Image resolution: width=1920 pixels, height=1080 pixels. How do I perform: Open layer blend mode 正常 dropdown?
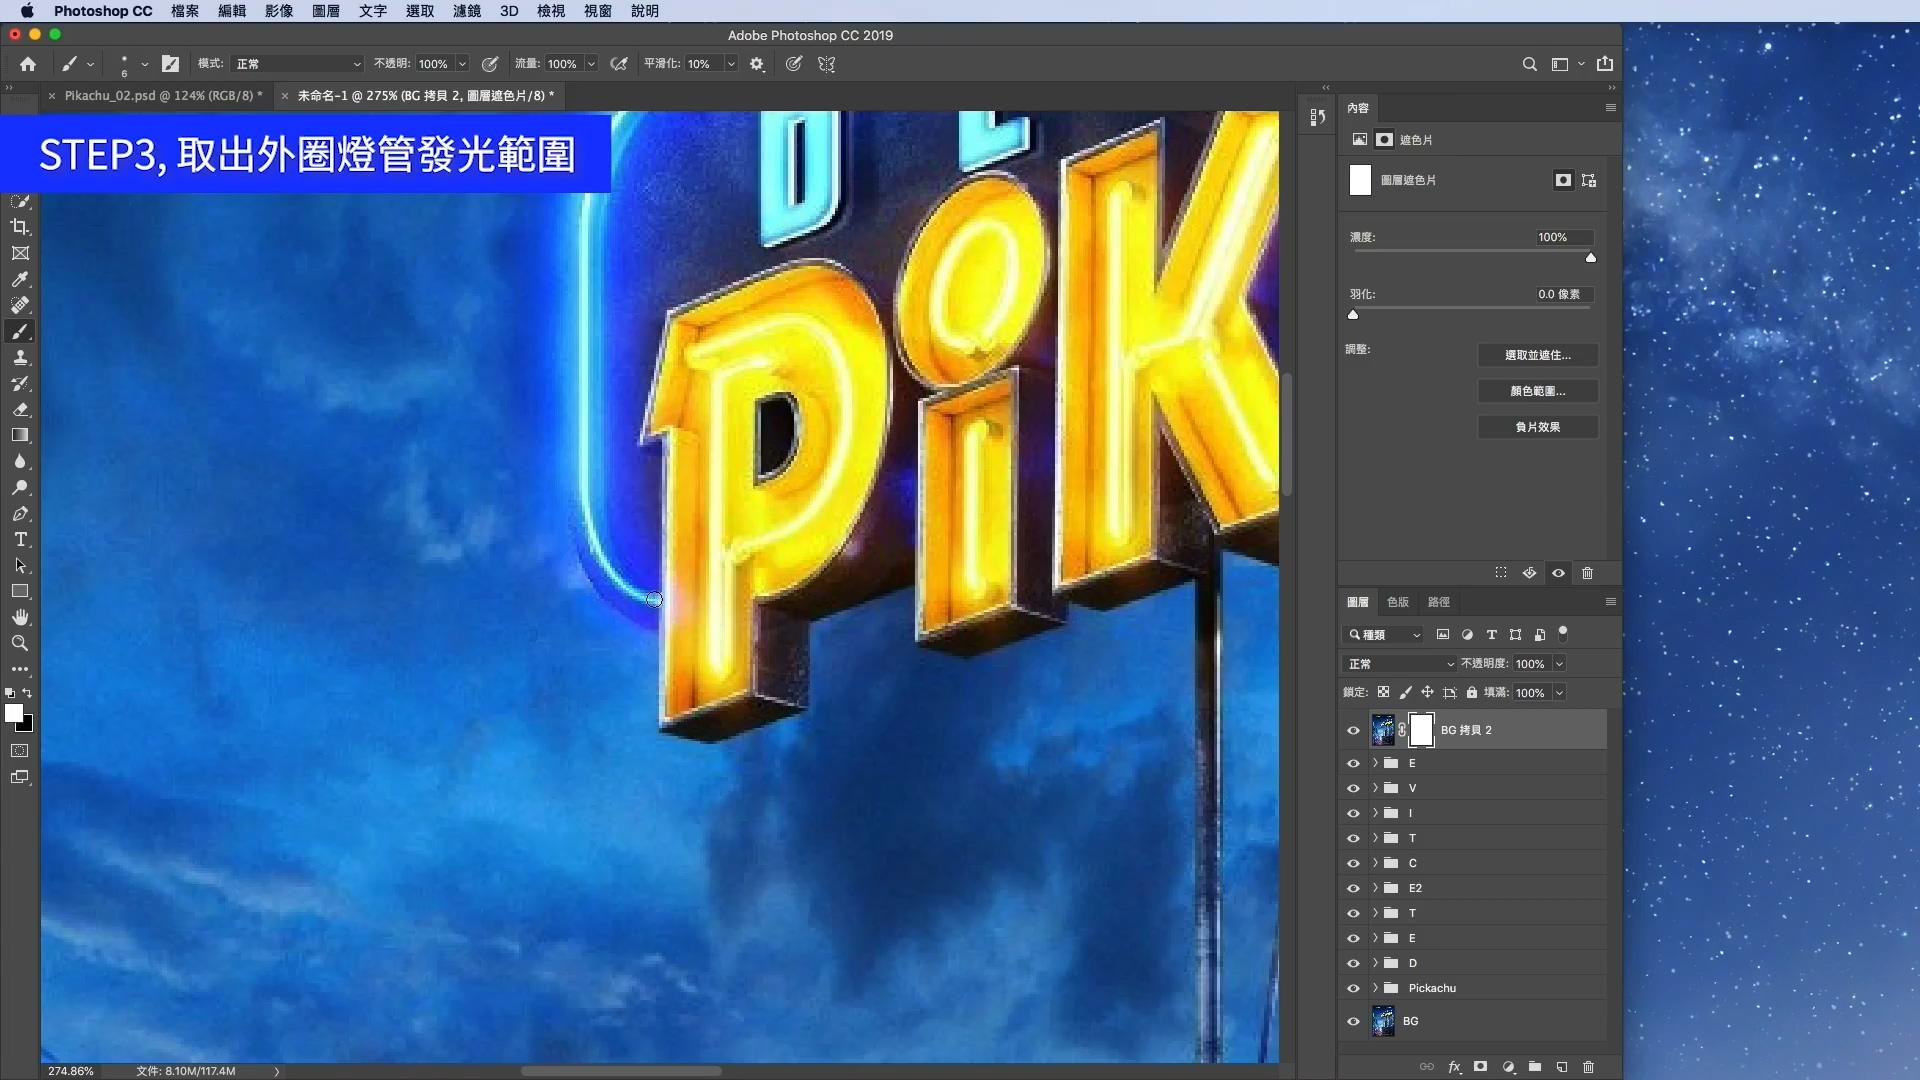[x=1399, y=664]
